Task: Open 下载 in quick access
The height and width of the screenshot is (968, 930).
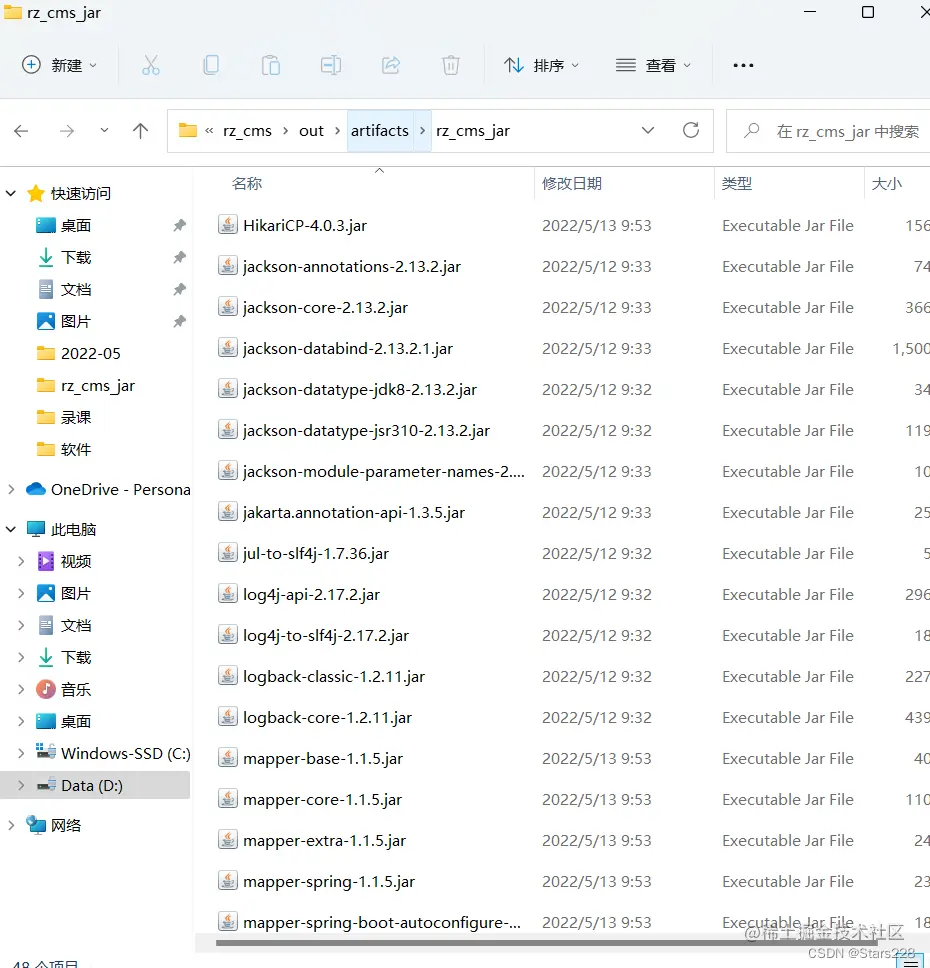Action: [x=76, y=257]
